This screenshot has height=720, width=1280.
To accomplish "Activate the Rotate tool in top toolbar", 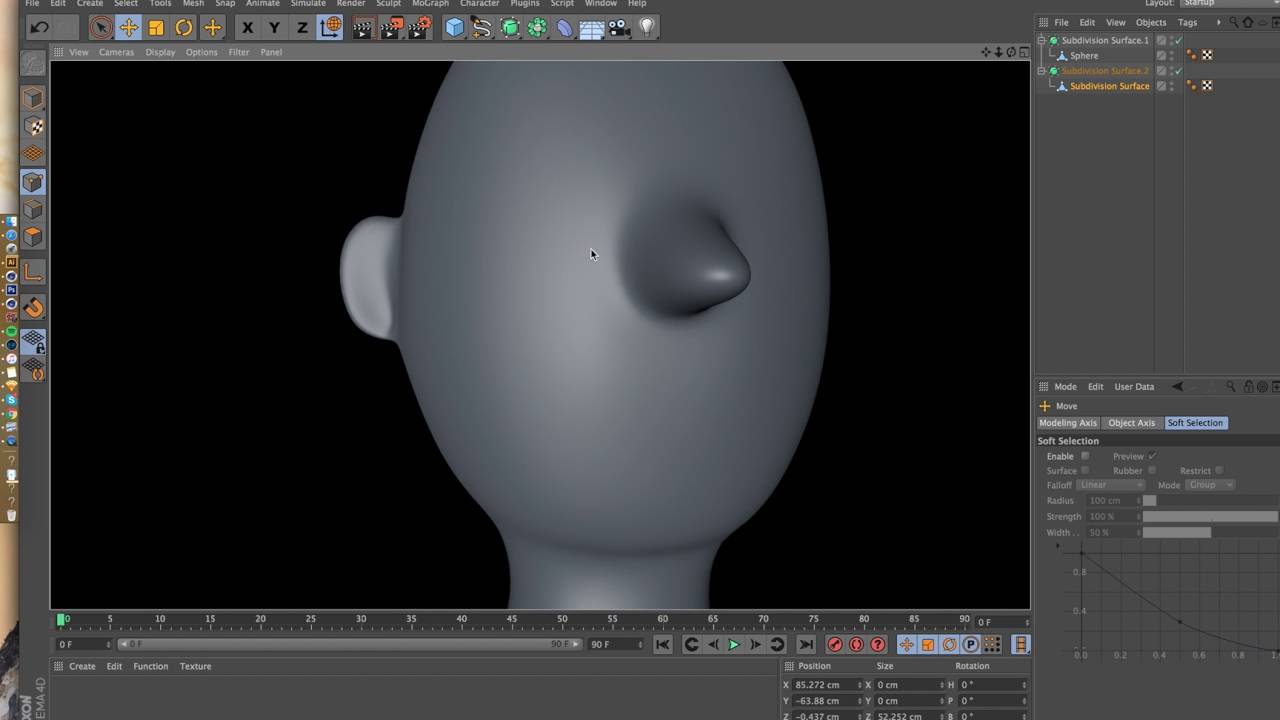I will click(184, 28).
